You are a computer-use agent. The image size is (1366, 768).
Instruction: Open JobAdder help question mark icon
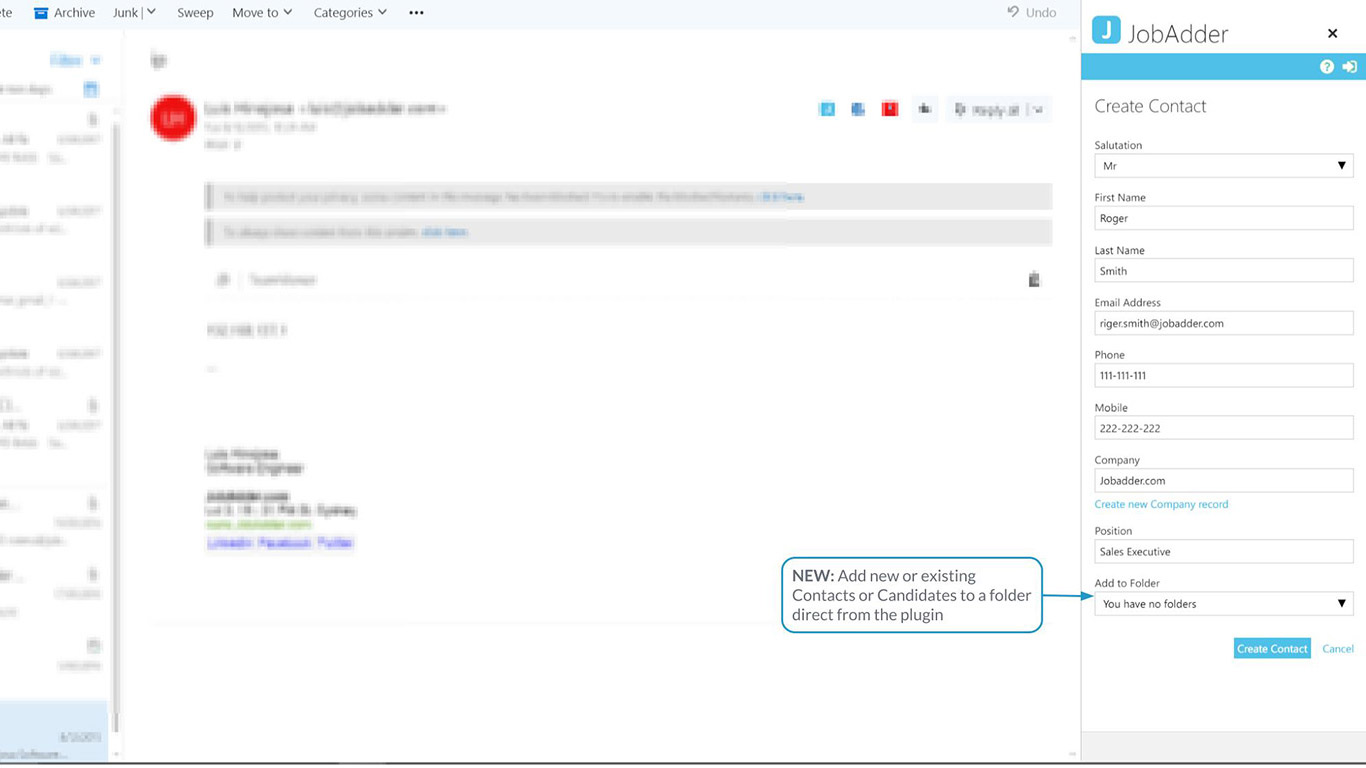point(1327,67)
